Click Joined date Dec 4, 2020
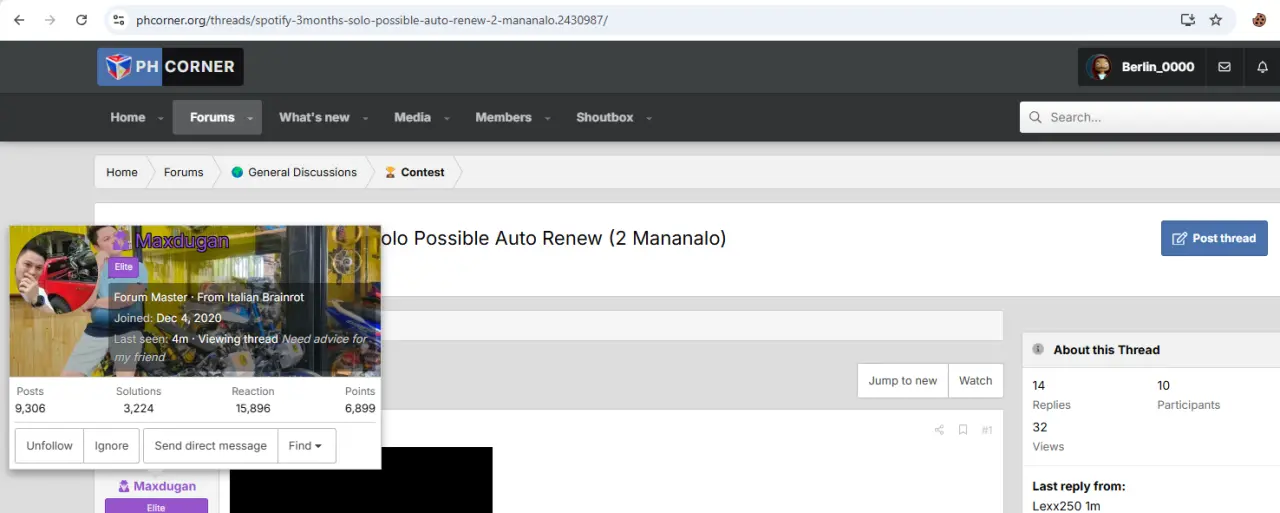1280x513 pixels. pos(189,318)
